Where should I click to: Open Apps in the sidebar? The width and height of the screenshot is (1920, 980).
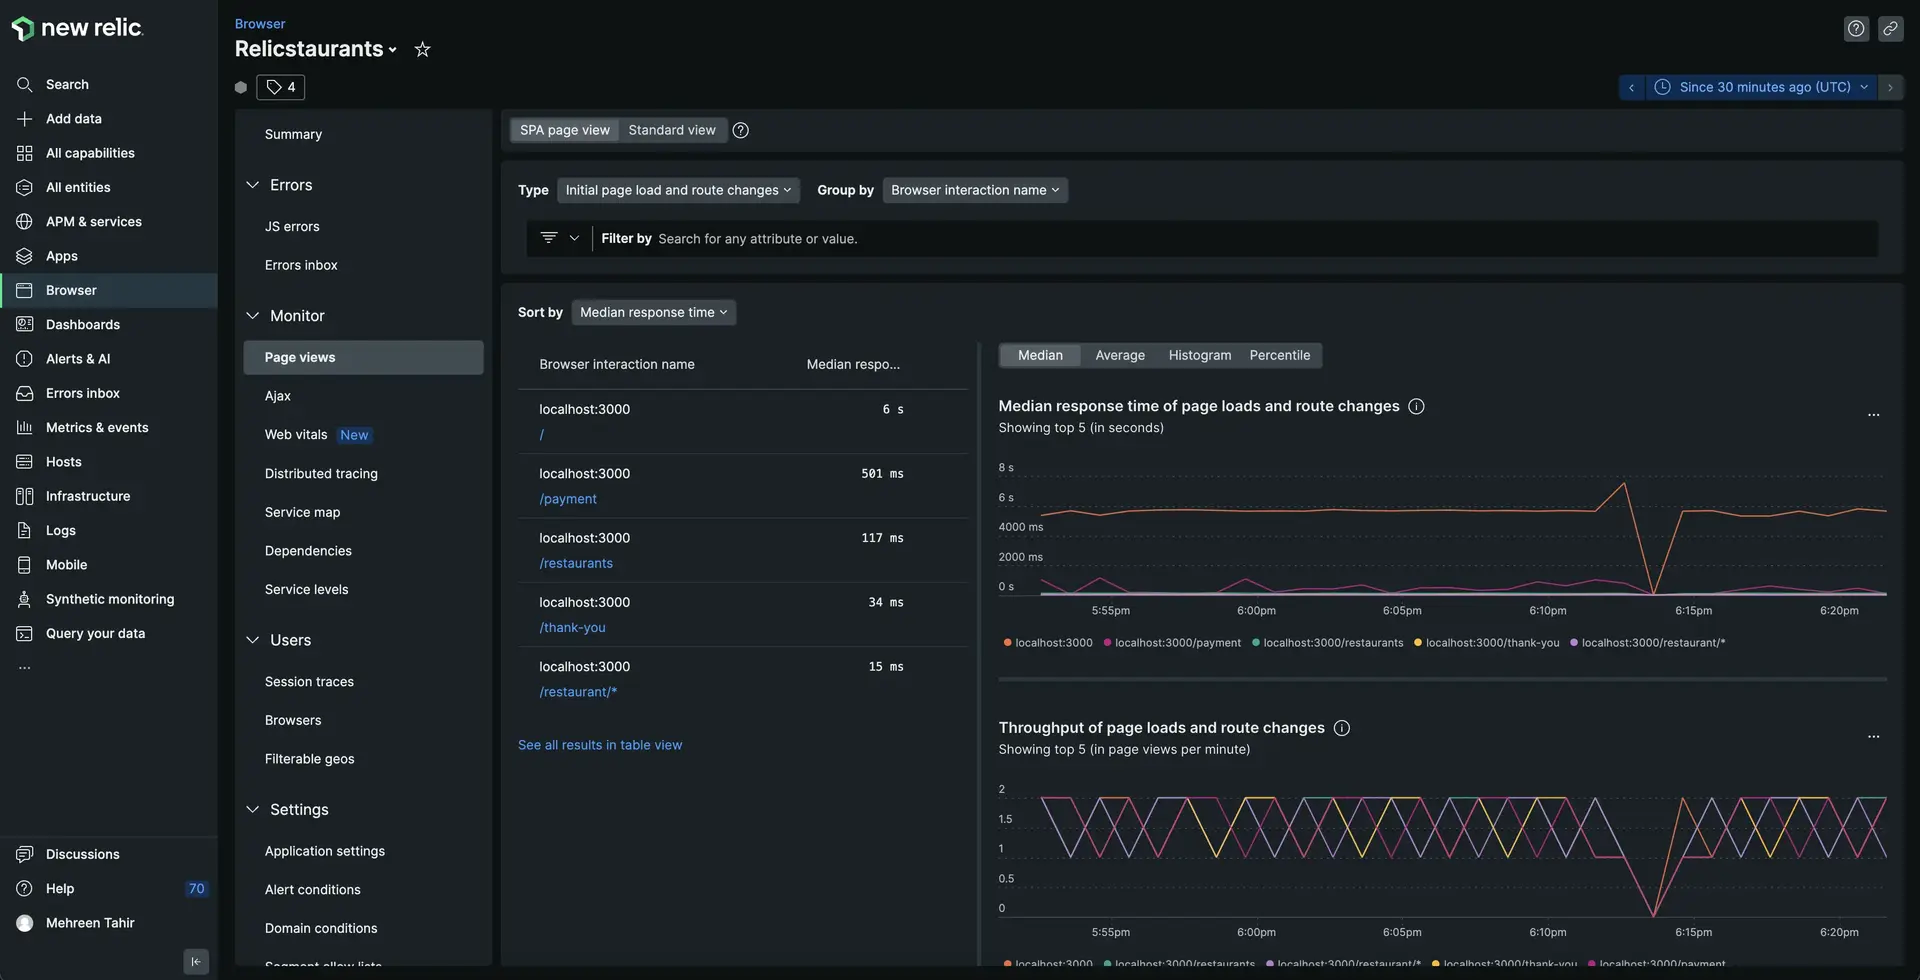62,256
